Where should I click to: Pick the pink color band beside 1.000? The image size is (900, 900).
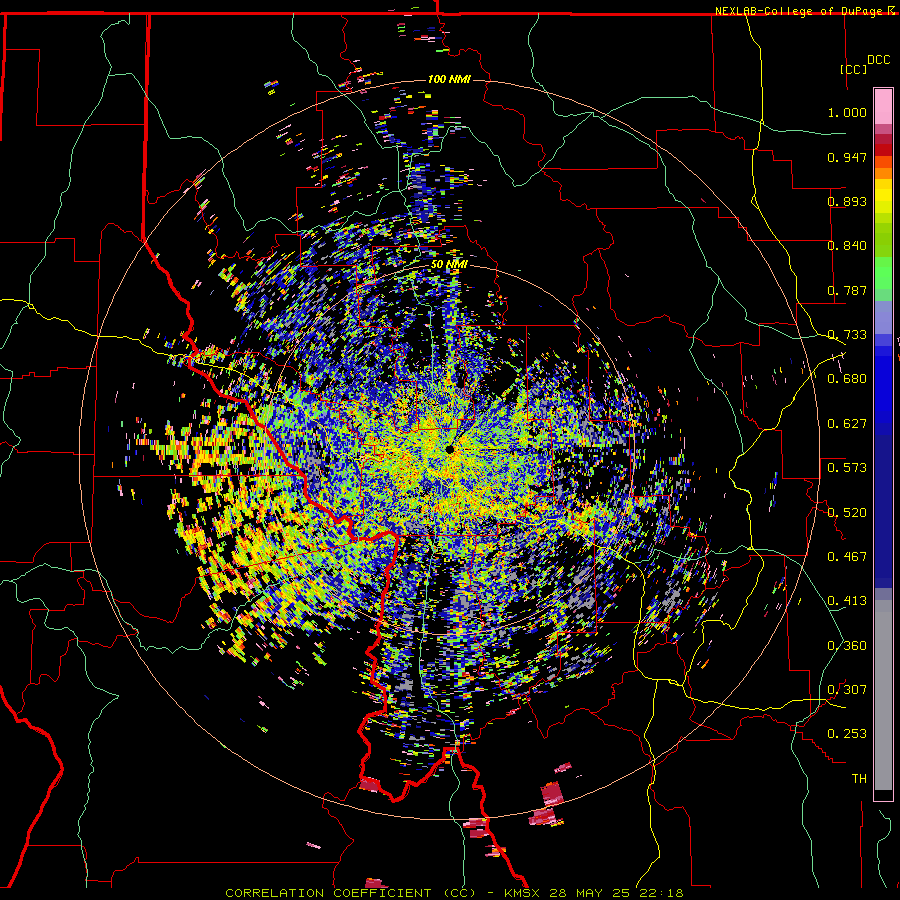pos(883,107)
